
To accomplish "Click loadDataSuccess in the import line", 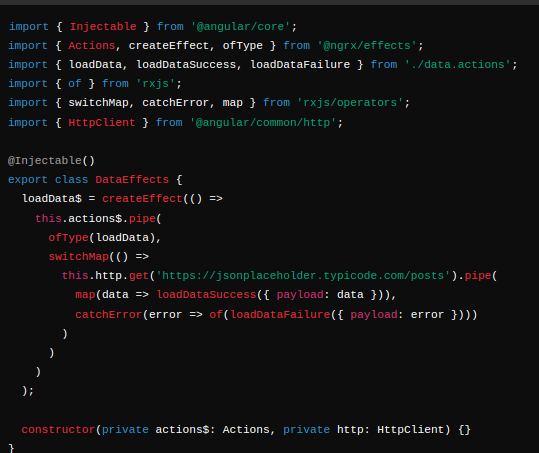I will pos(186,65).
